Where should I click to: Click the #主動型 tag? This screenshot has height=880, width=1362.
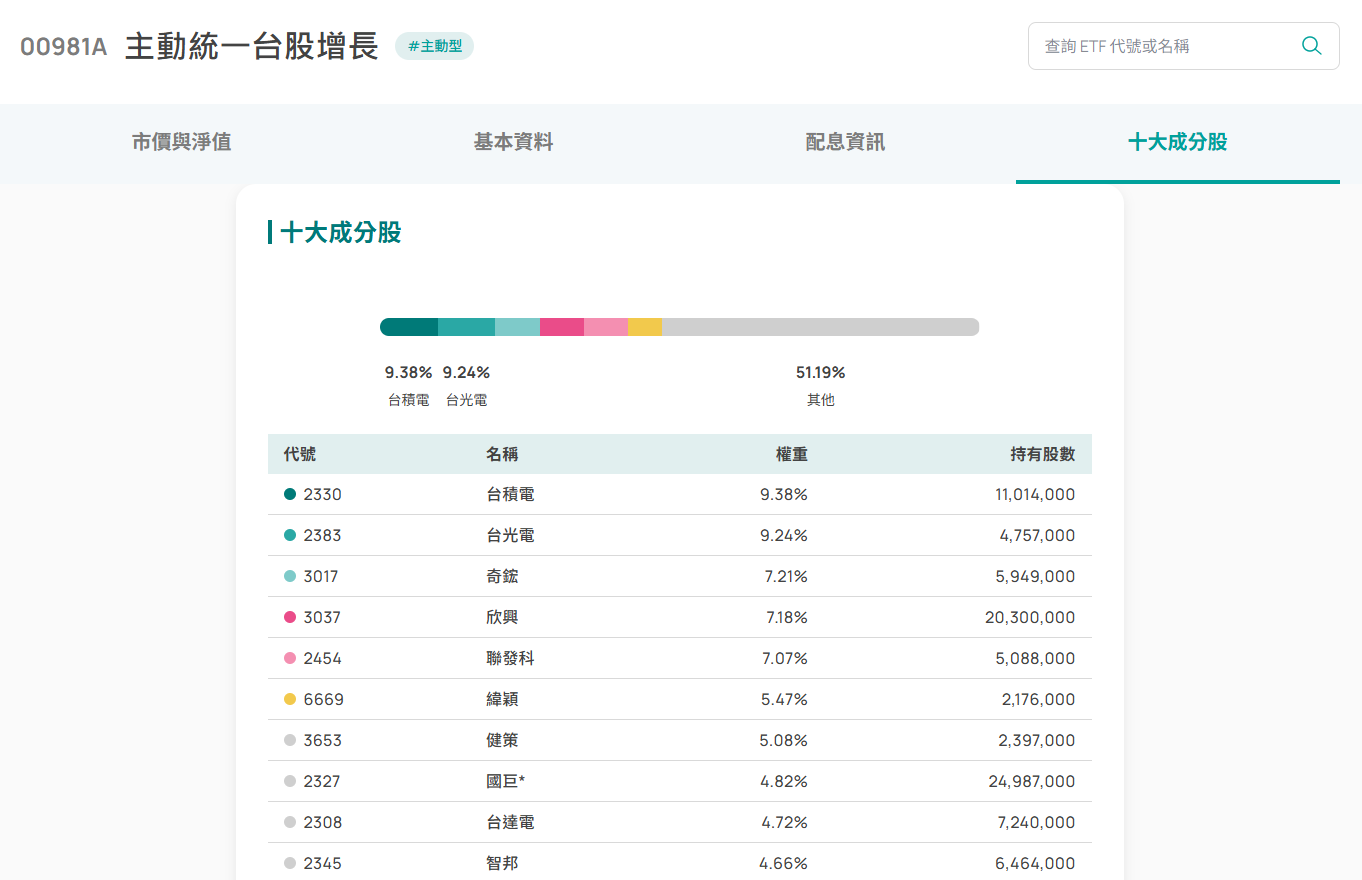coord(434,46)
